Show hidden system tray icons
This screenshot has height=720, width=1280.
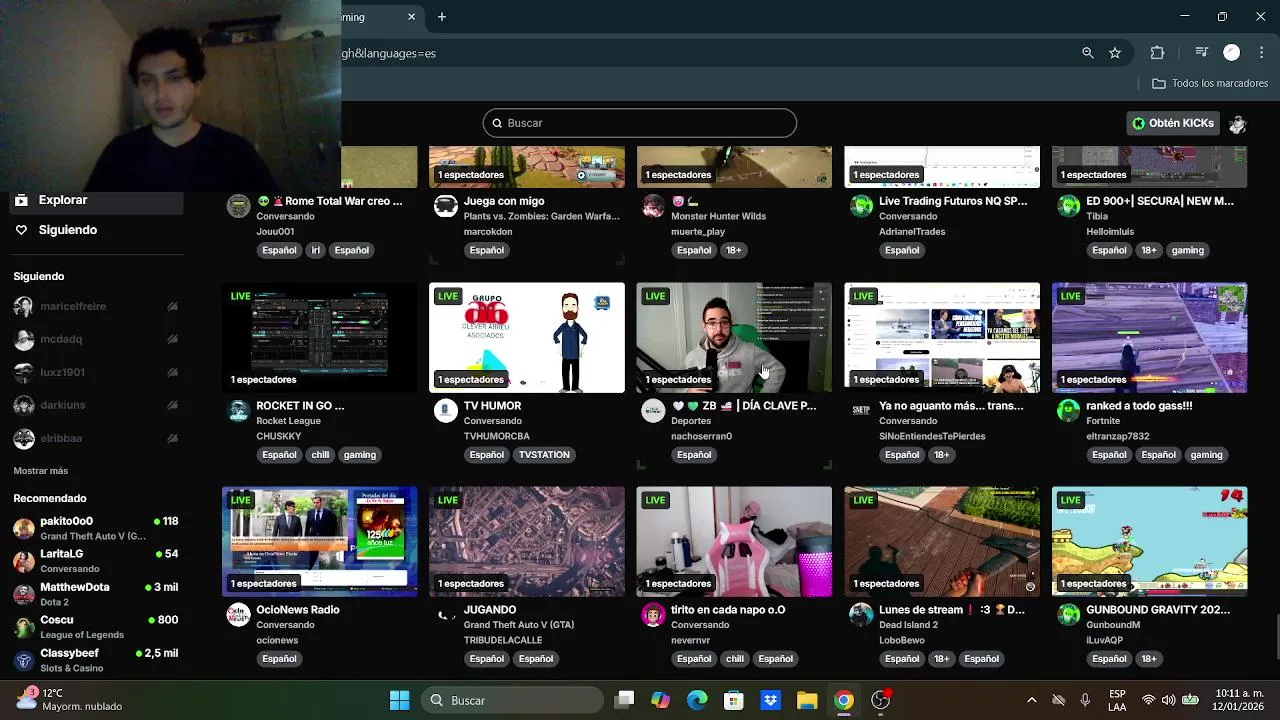[x=1032, y=700]
